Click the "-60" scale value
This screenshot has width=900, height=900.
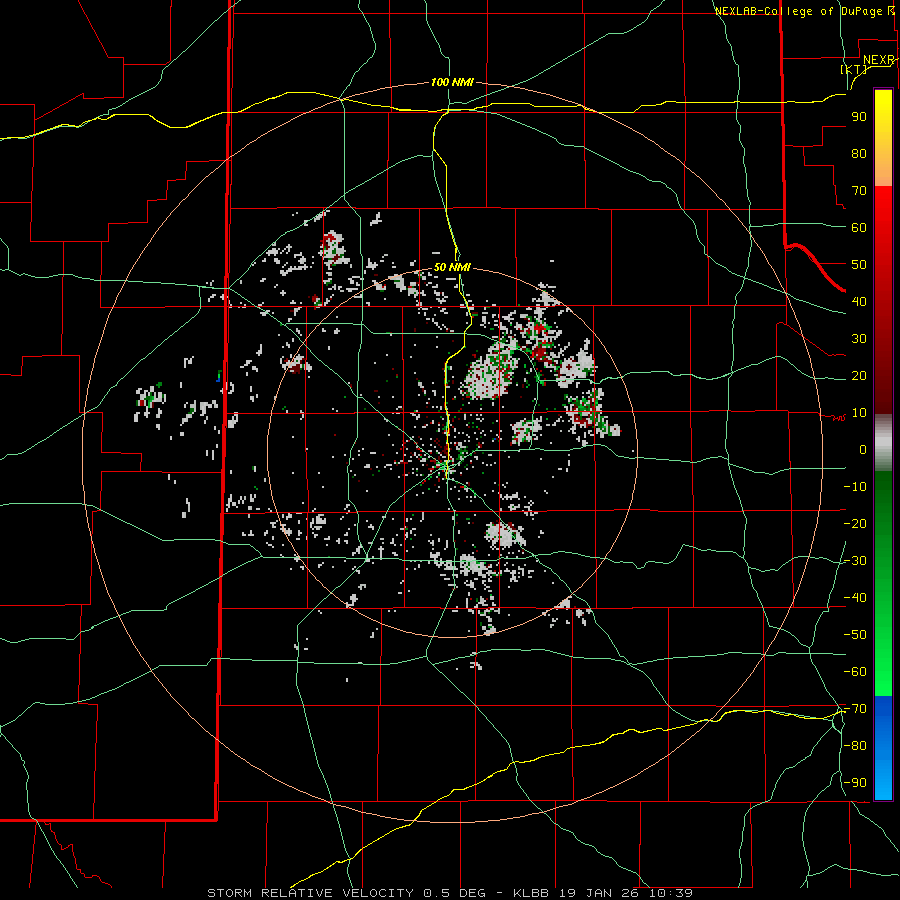point(855,672)
